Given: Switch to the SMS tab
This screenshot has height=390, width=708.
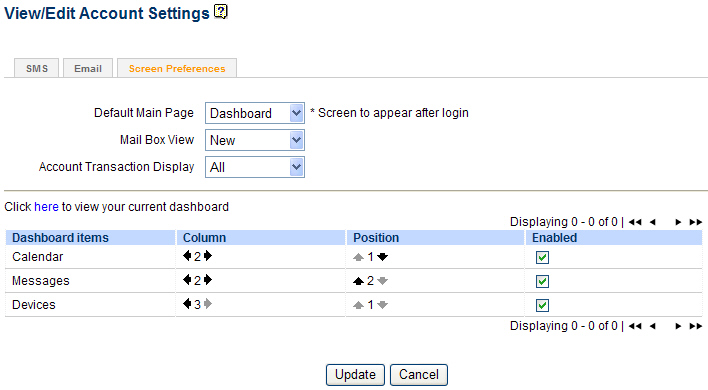Looking at the screenshot, I should (37, 68).
